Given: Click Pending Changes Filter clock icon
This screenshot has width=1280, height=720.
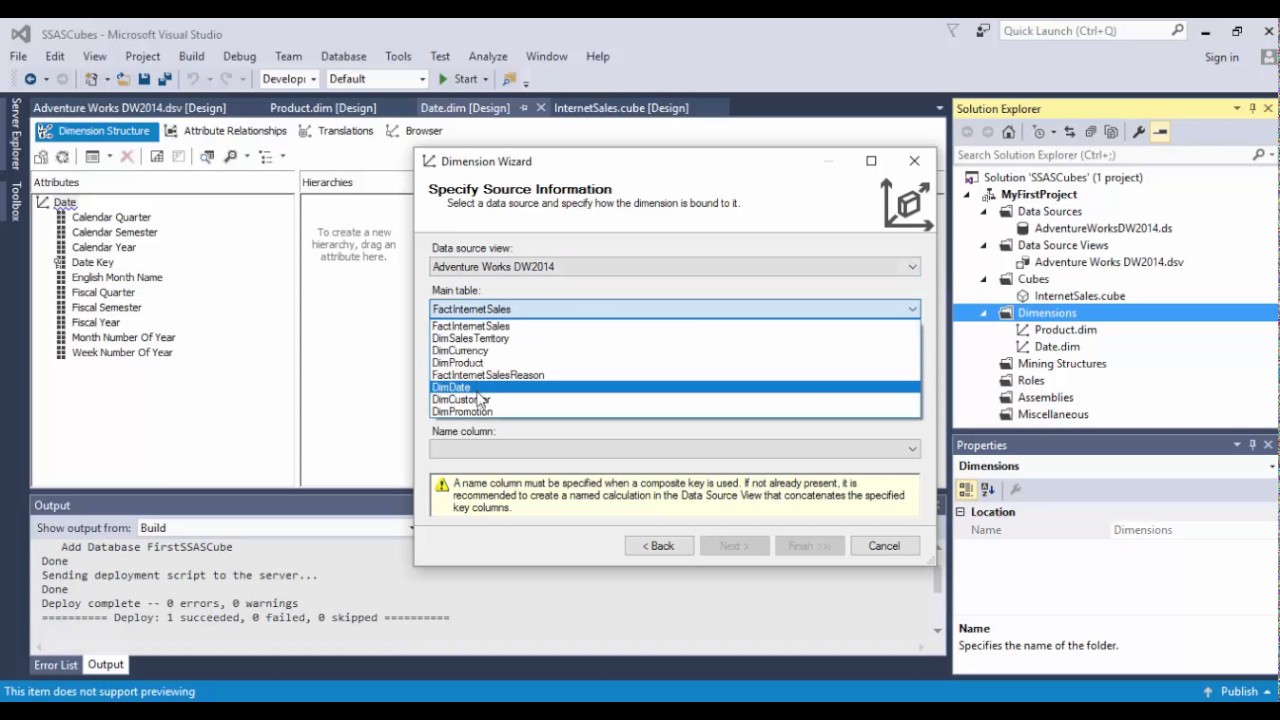Looking at the screenshot, I should (1039, 132).
